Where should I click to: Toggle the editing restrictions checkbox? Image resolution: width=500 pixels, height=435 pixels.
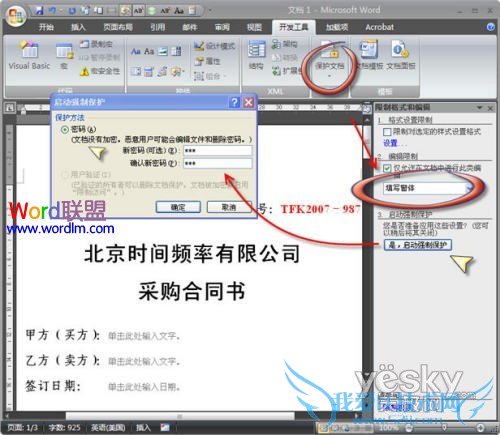[x=387, y=168]
